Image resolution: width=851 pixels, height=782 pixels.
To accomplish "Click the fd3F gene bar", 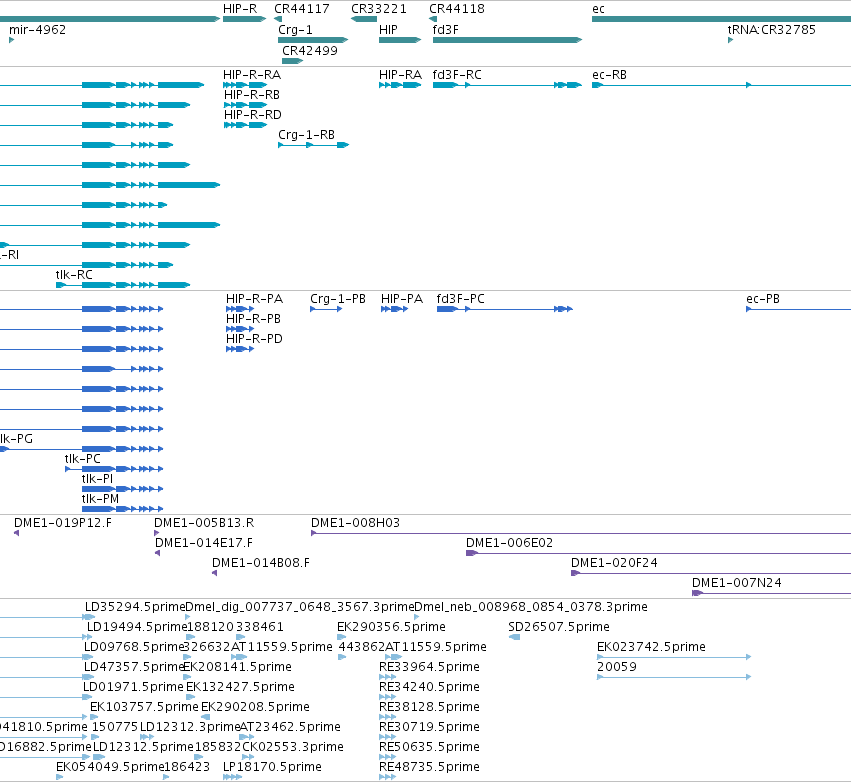I will tap(507, 40).
